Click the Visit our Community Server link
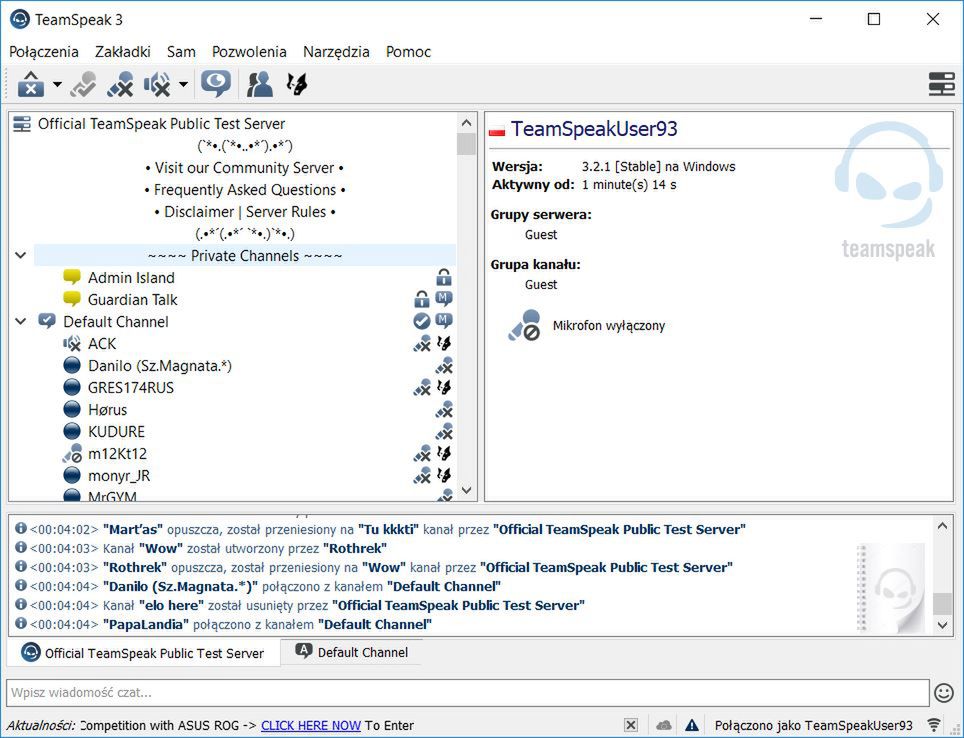The height and width of the screenshot is (738, 964). 244,168
